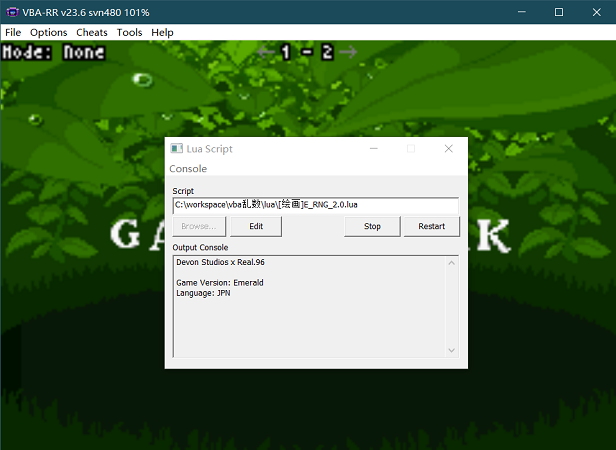The image size is (616, 450).
Task: Click the left arrow beside save slot 1
Action: point(266,52)
